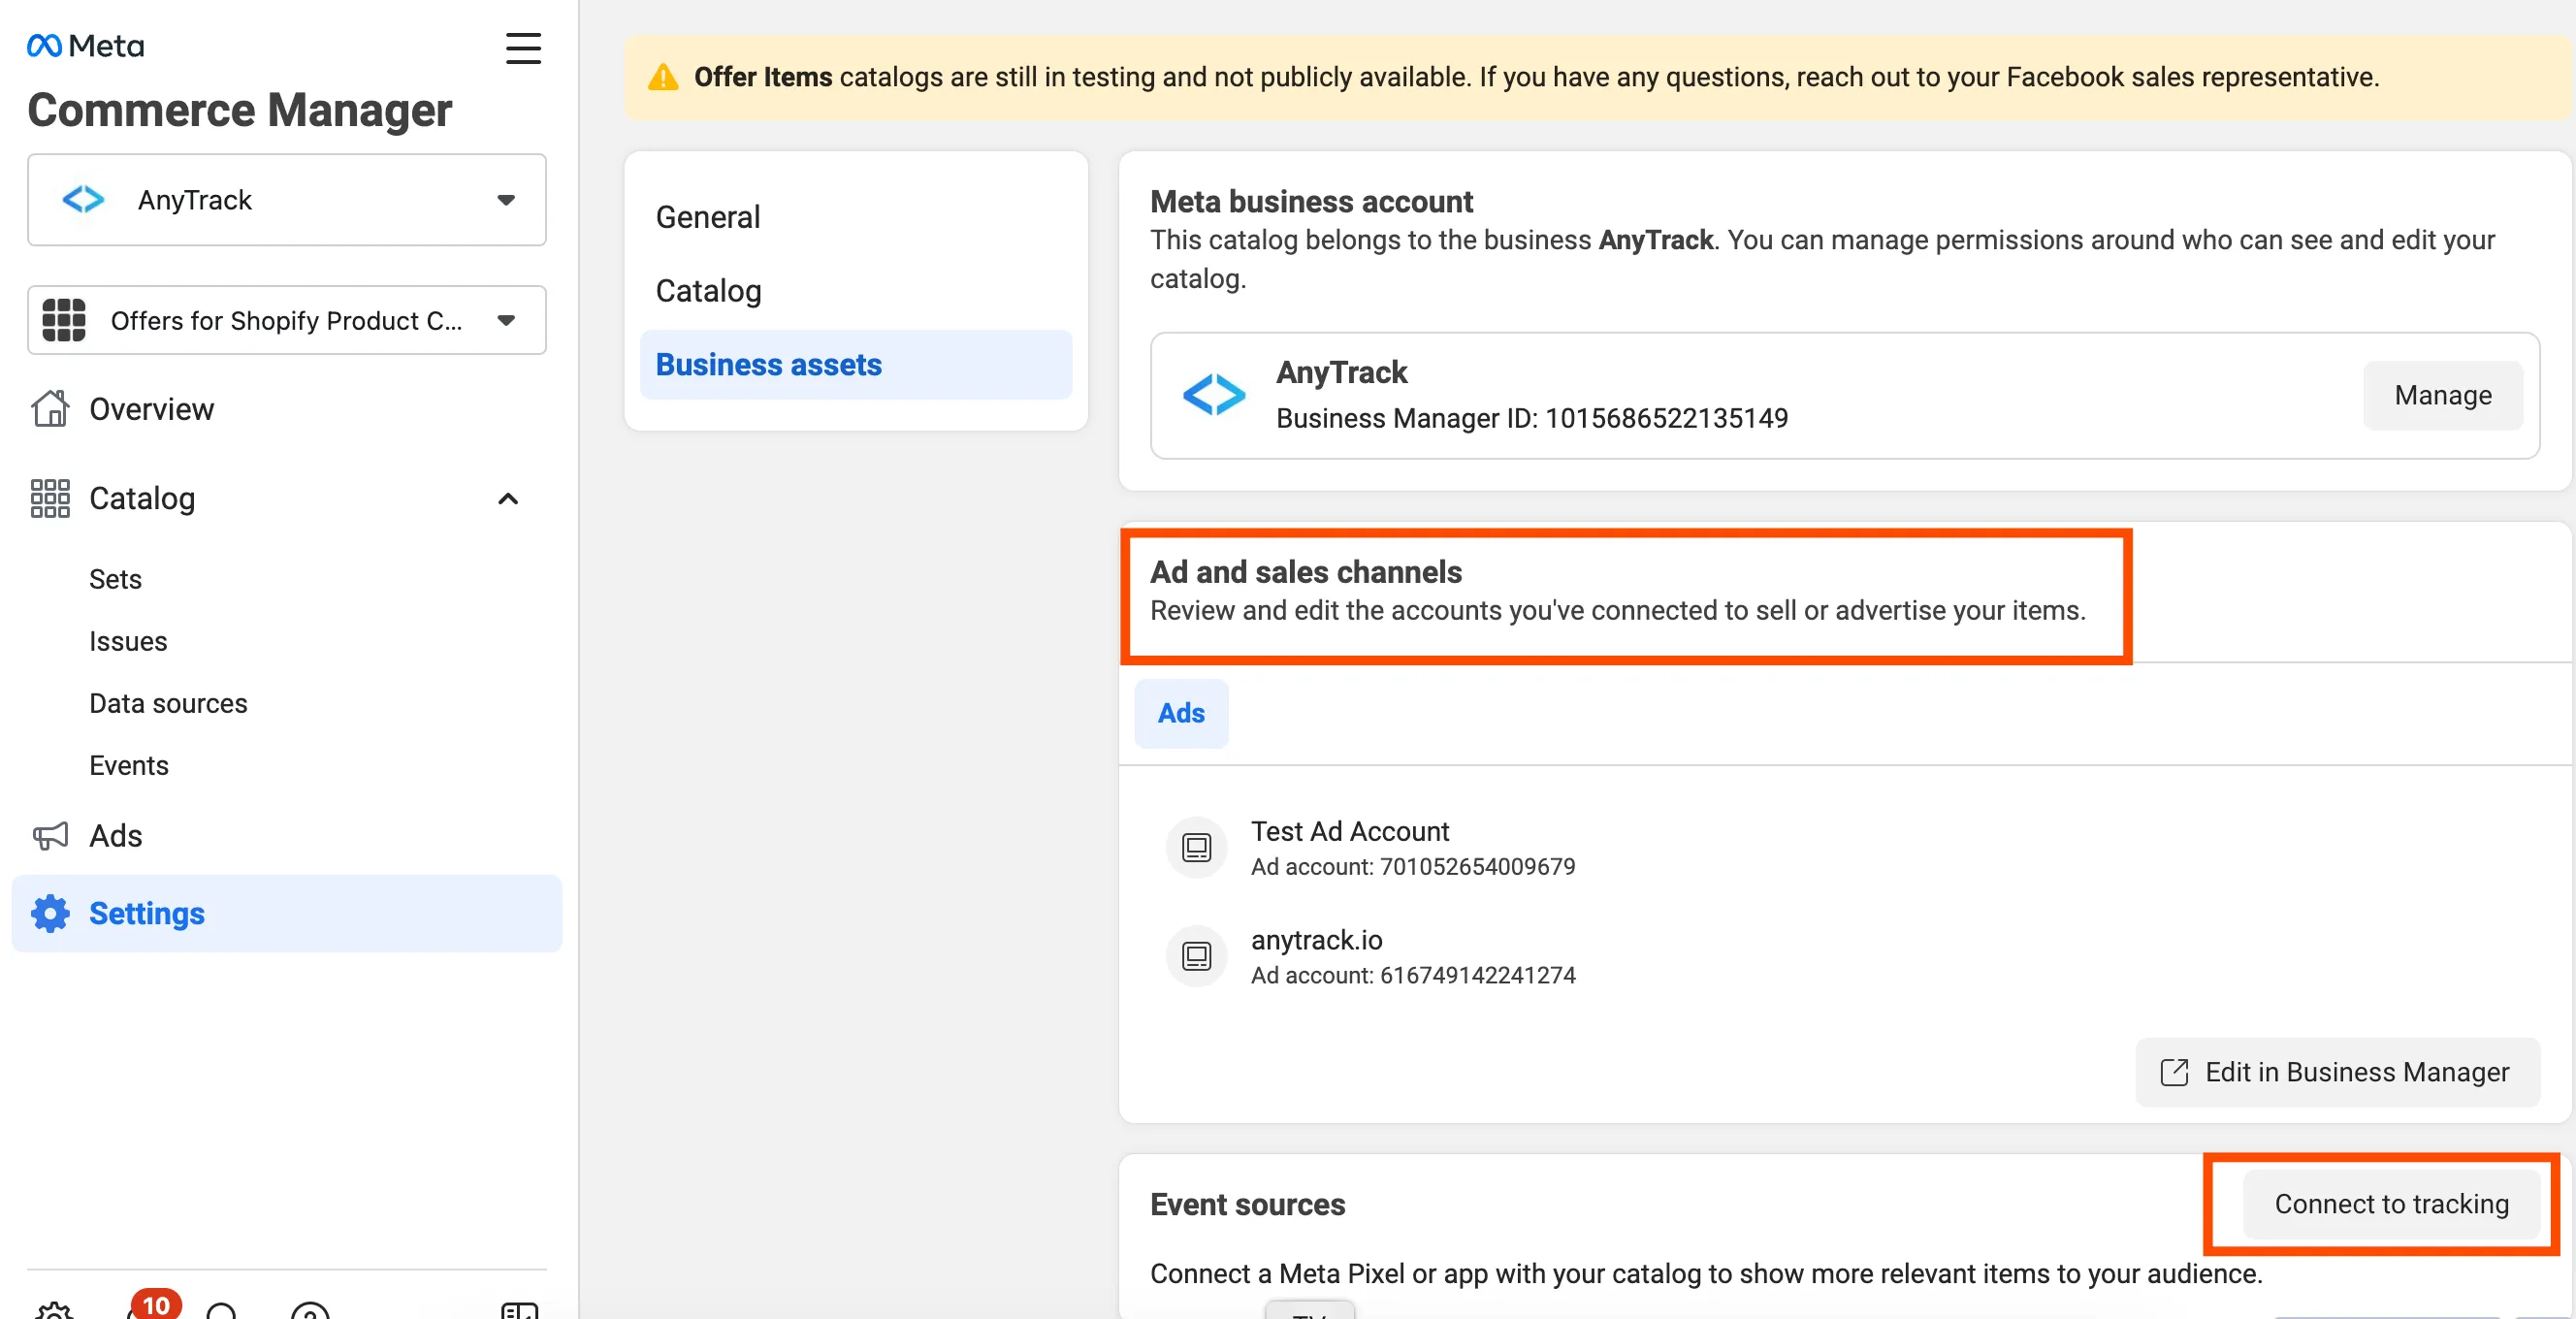Click the Commerce Manager title
This screenshot has width=2576, height=1319.
[240, 110]
